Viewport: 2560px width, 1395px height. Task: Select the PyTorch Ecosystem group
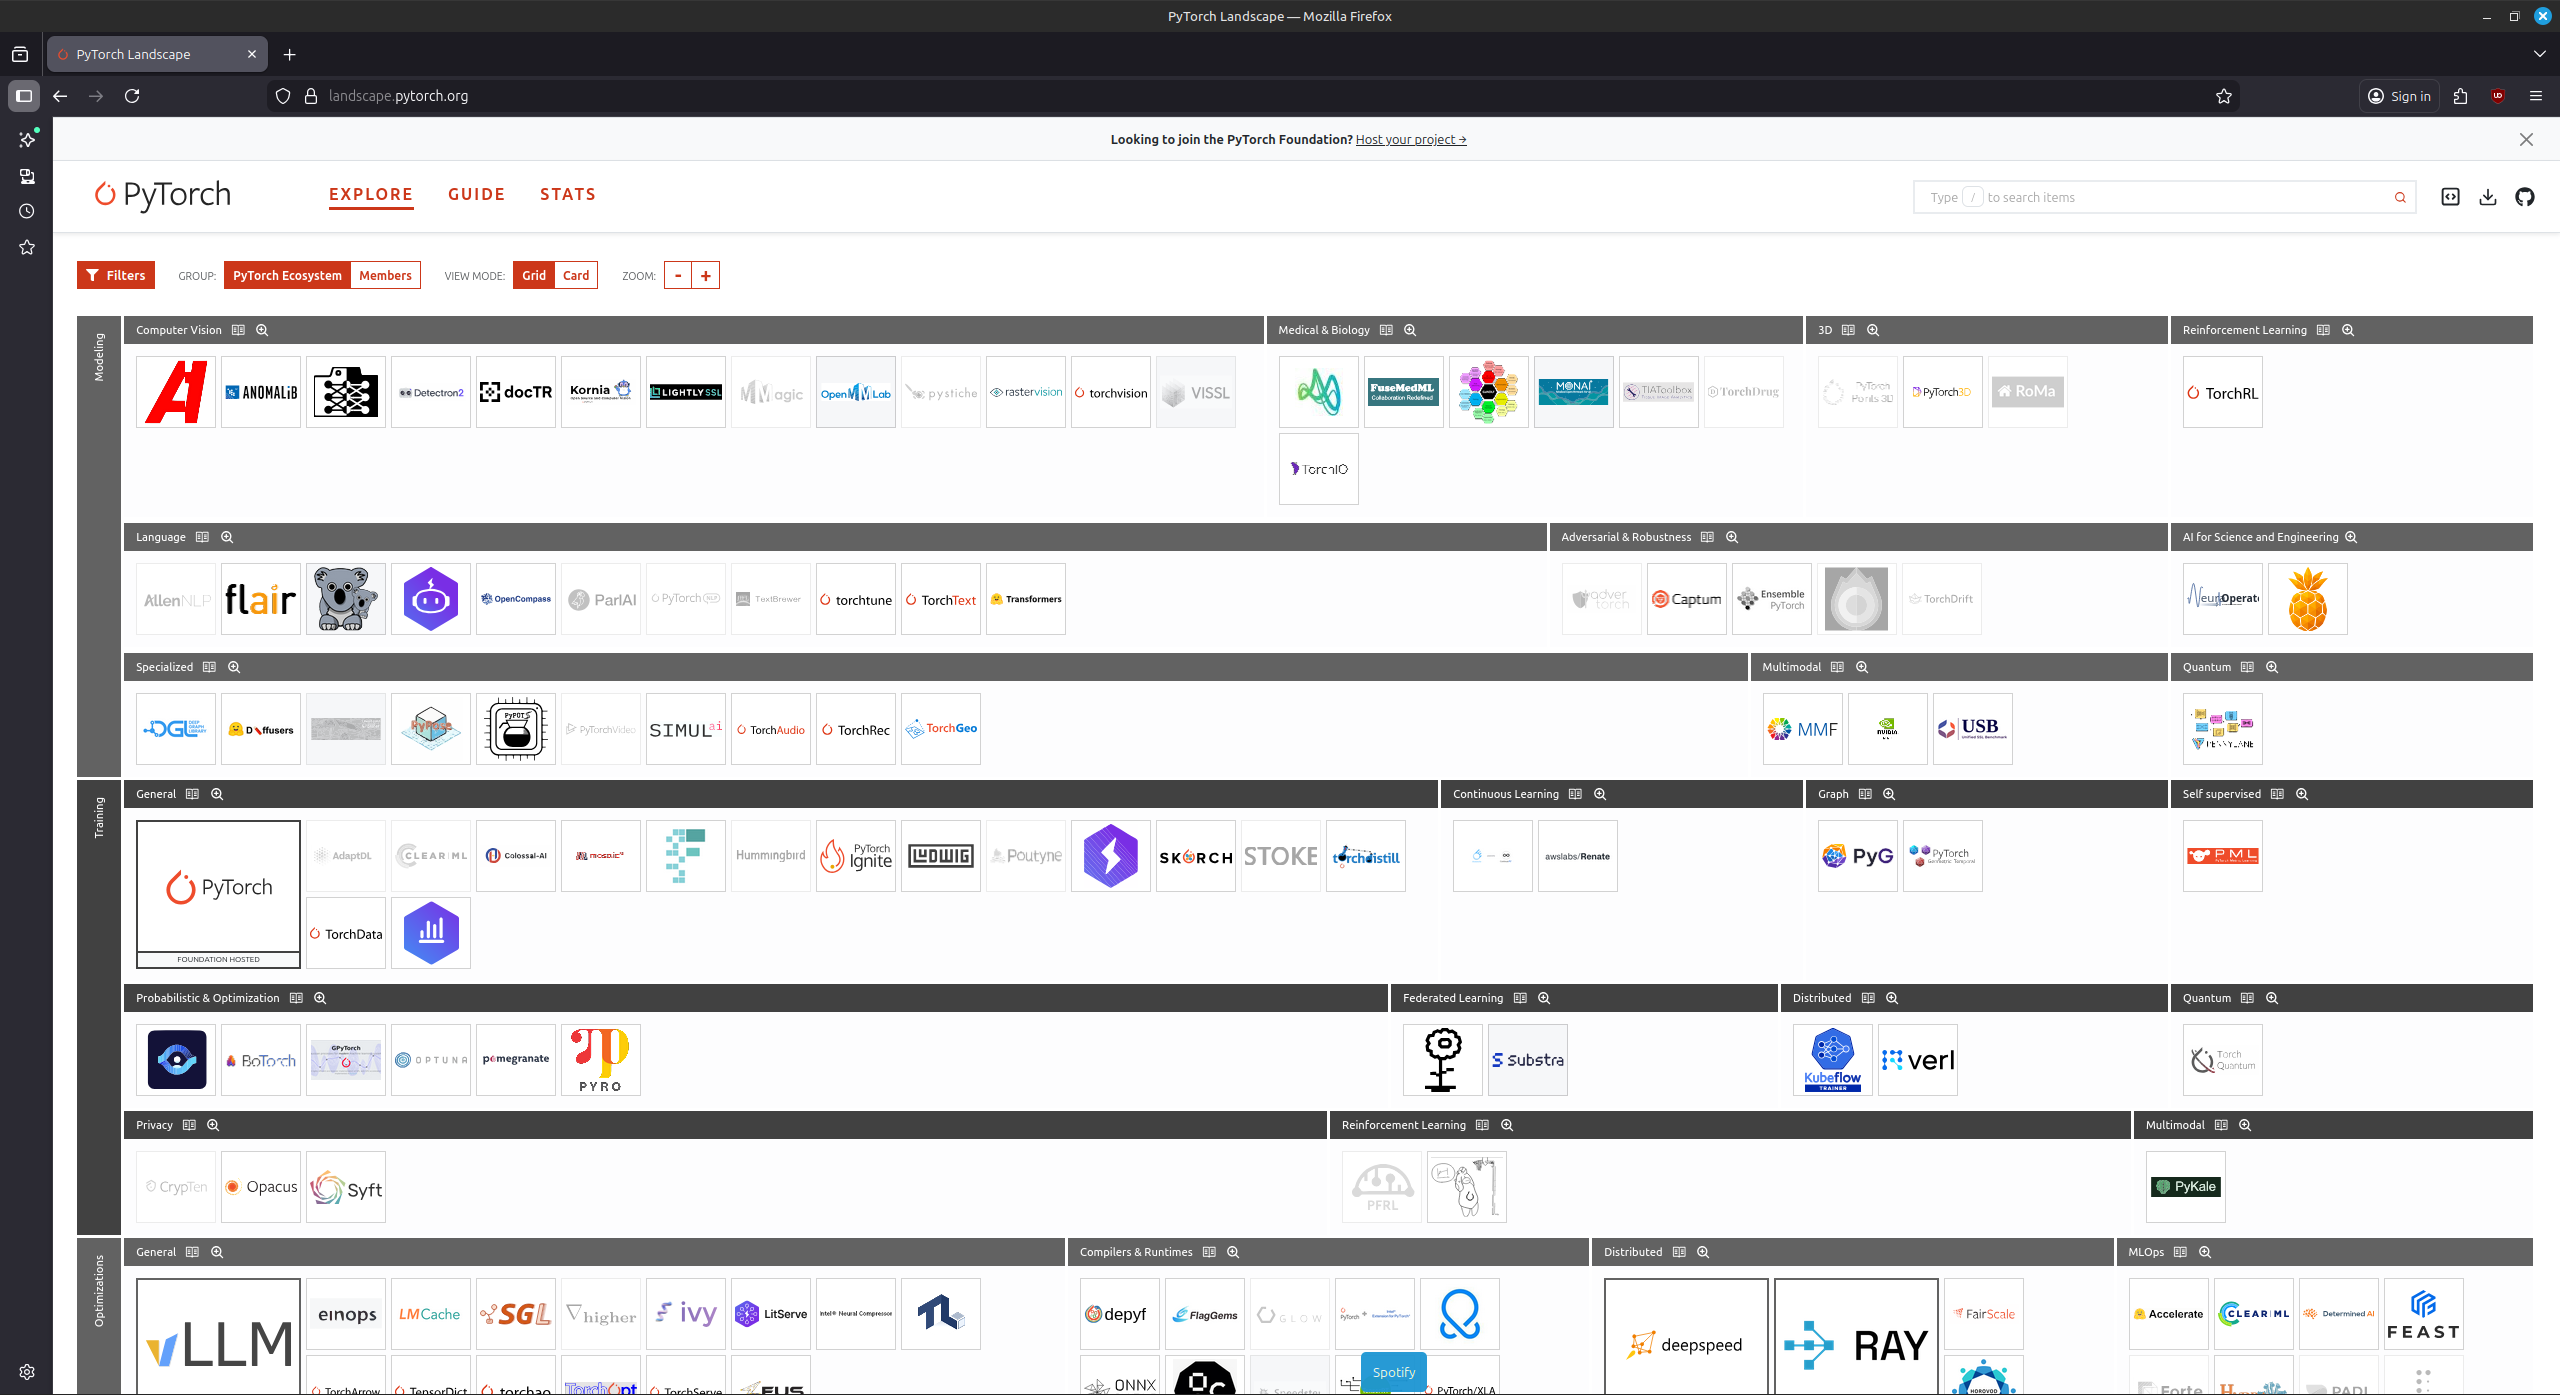(x=287, y=275)
